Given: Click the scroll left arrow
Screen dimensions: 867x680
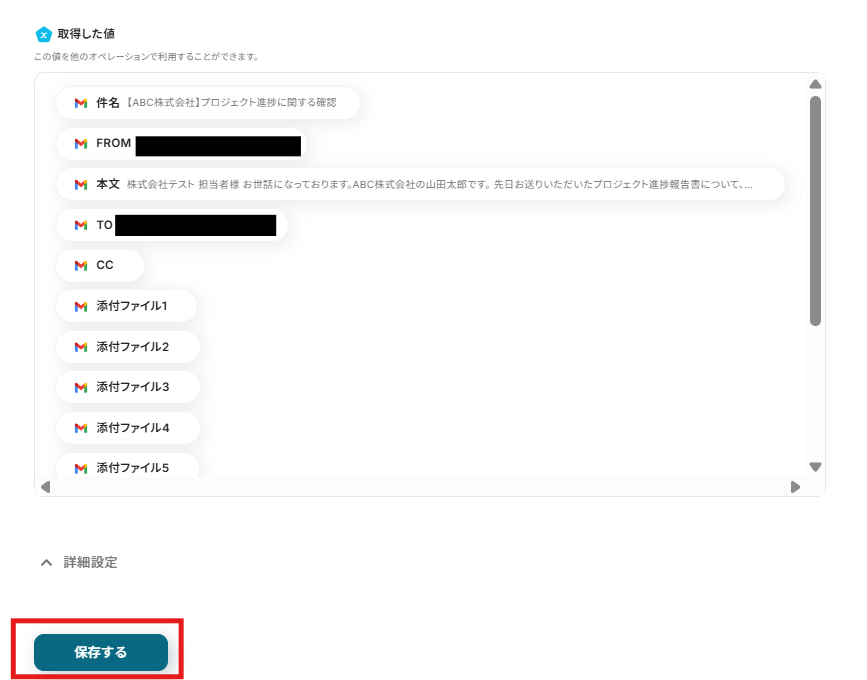Looking at the screenshot, I should click(46, 487).
